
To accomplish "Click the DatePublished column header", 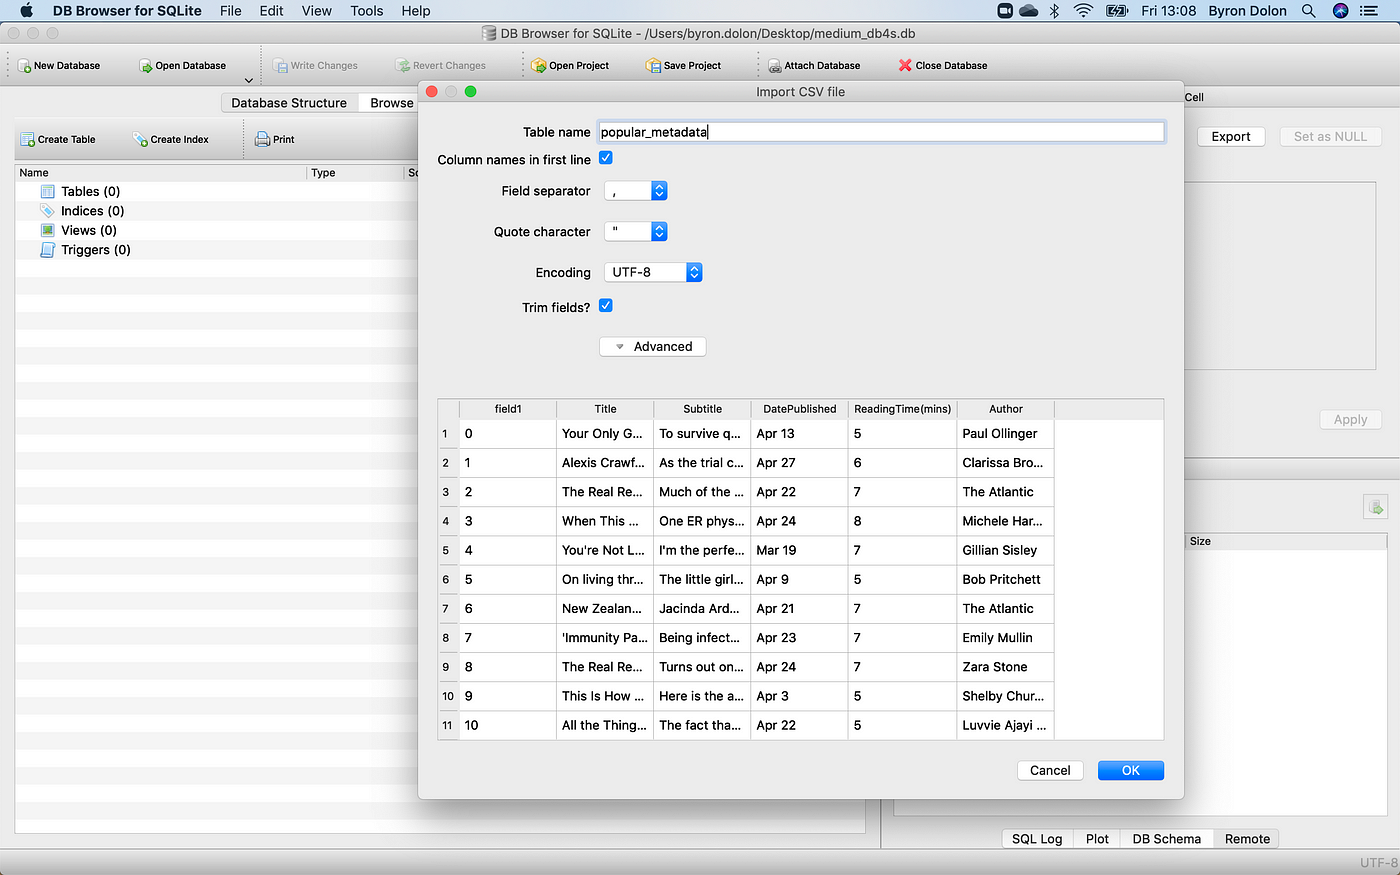I will 799,409.
